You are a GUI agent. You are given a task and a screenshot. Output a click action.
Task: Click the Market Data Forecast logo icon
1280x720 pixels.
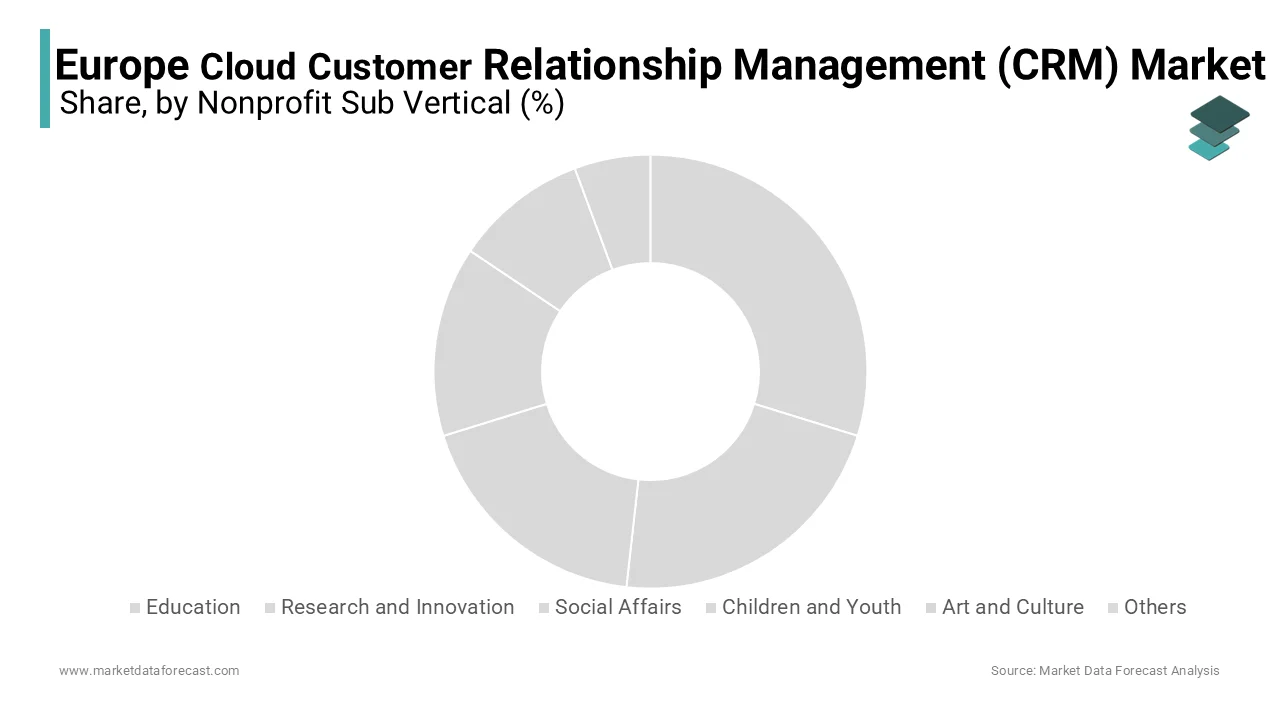coord(1218,128)
